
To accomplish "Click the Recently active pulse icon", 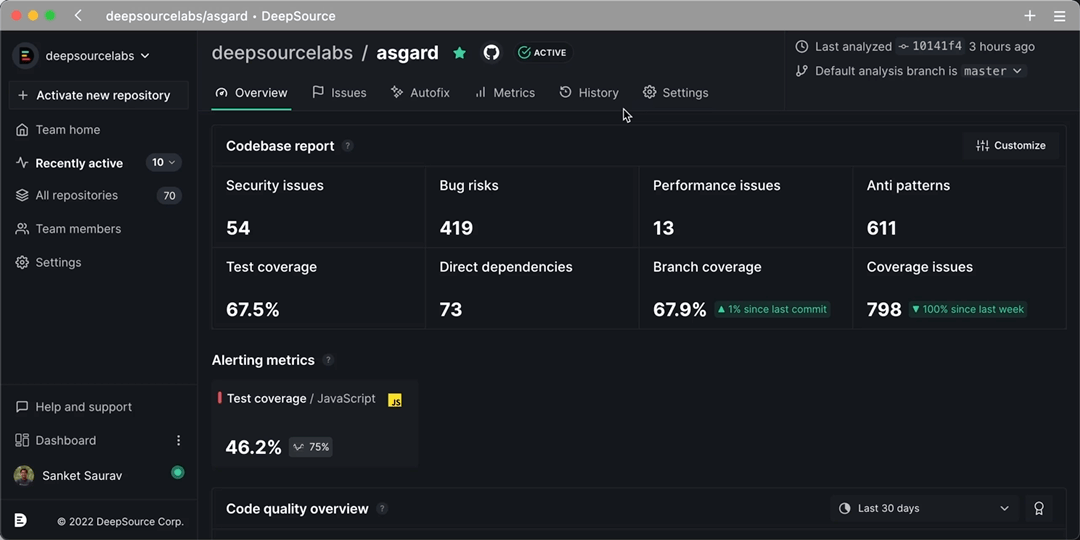I will pyautogui.click(x=22, y=163).
